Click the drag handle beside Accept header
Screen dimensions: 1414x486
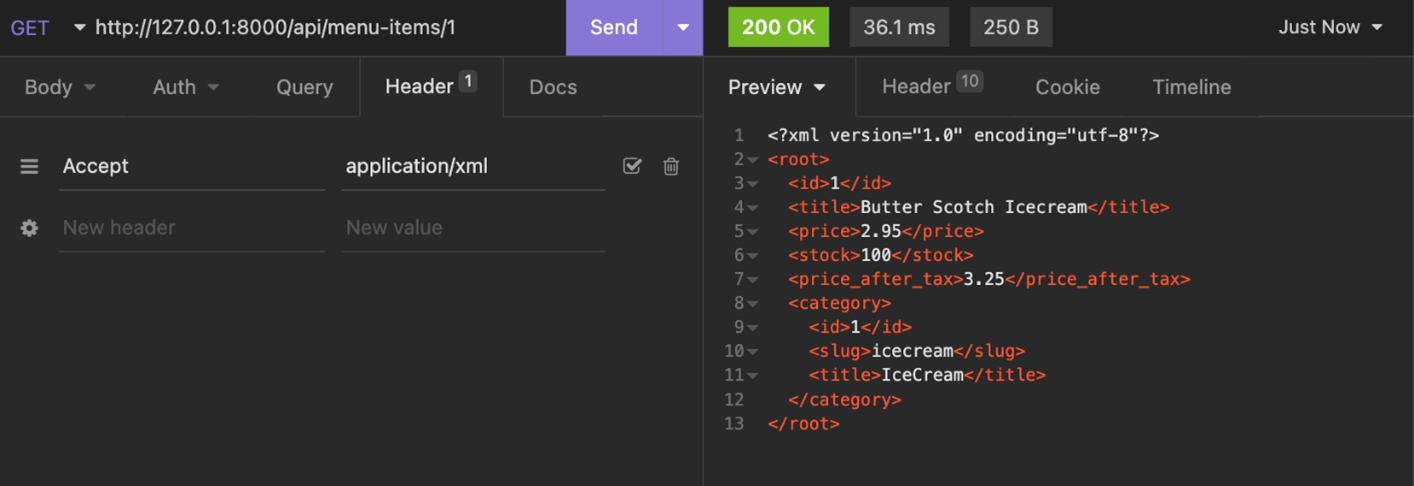pyautogui.click(x=29, y=166)
